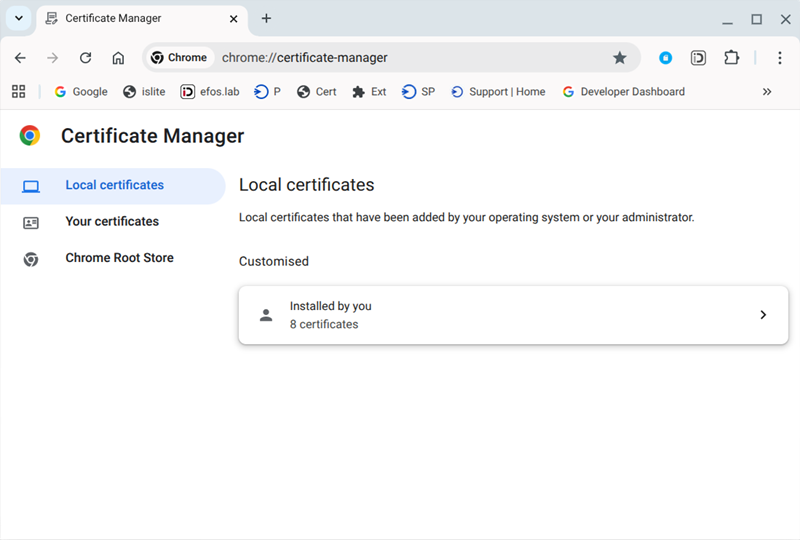The image size is (800, 540).
Task: Open a new tab with plus button
Action: tap(266, 18)
